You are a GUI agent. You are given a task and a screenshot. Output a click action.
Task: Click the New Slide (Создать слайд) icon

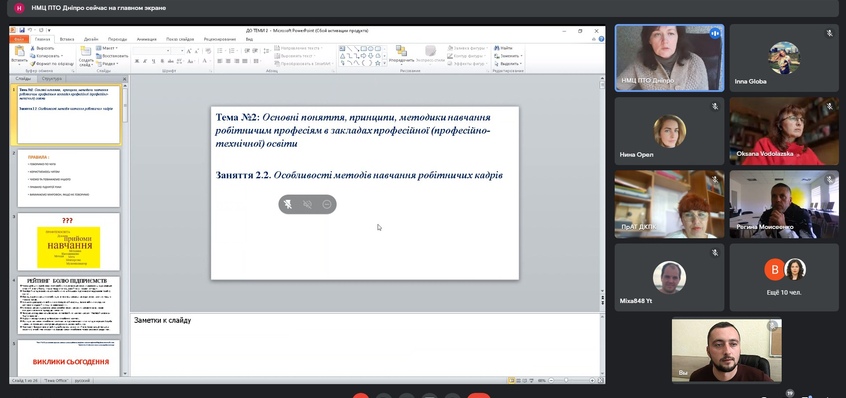click(x=86, y=51)
